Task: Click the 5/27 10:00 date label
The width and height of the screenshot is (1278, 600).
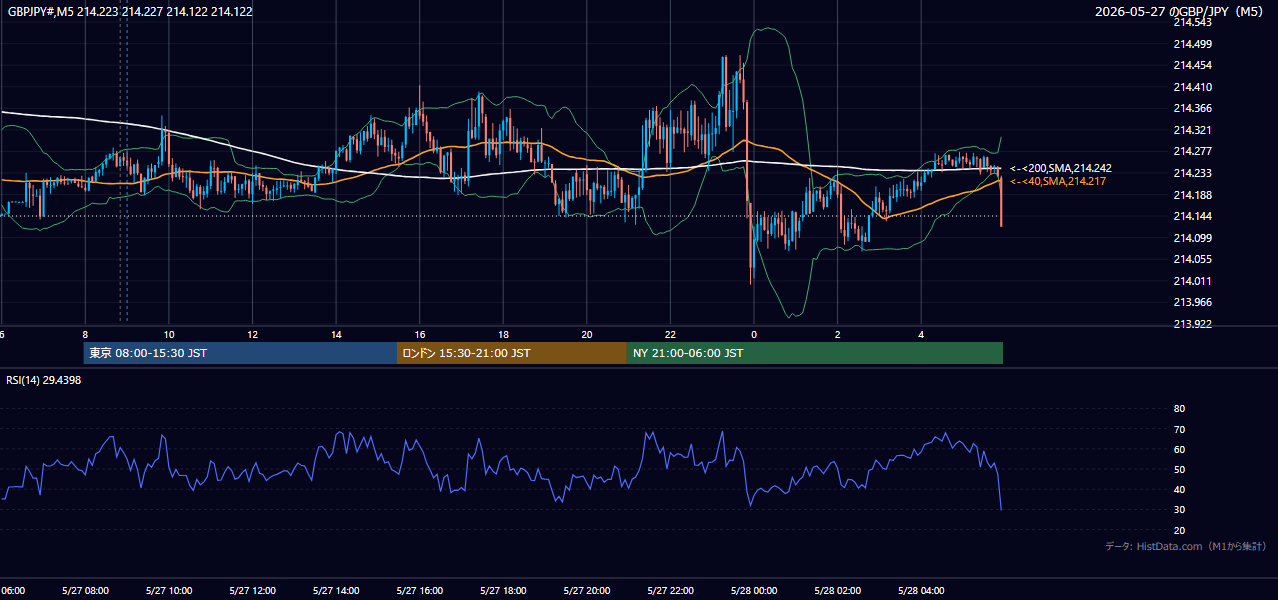Action: [x=169, y=591]
